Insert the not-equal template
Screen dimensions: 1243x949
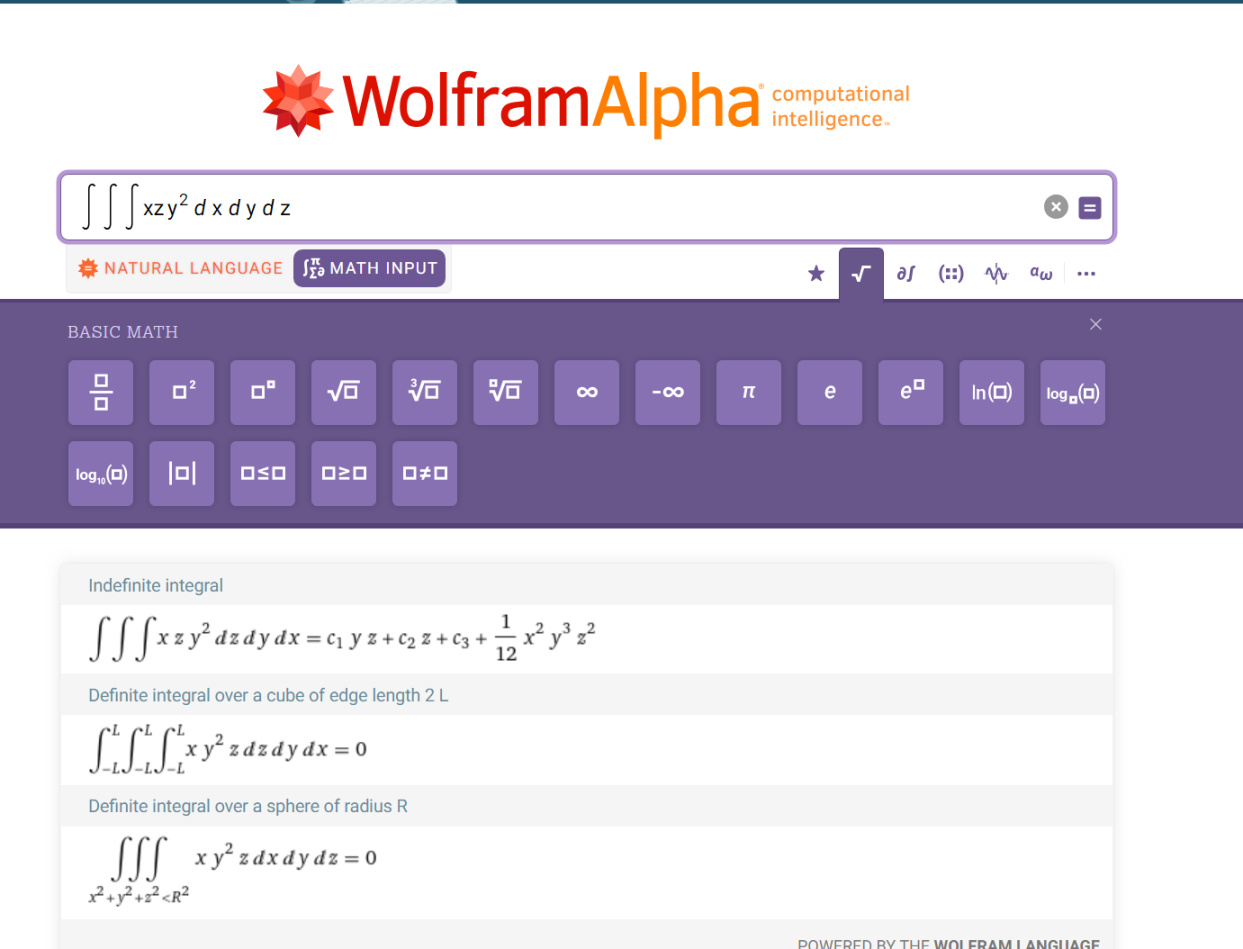point(425,474)
